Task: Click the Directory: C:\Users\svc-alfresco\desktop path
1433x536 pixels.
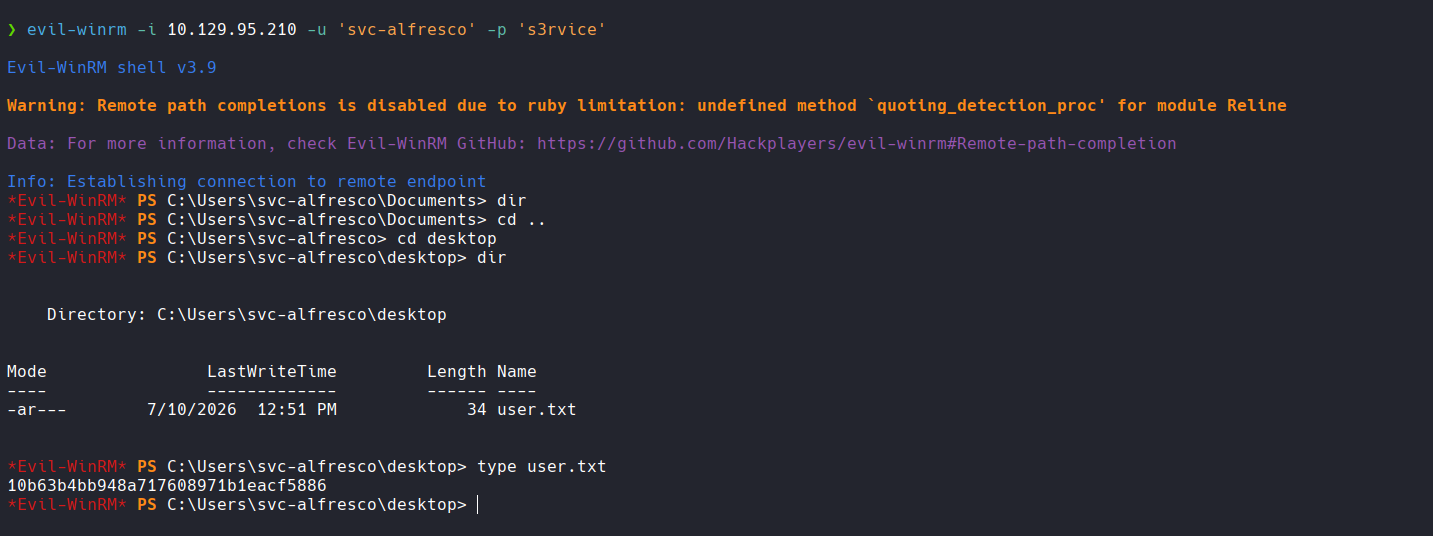Action: click(247, 315)
